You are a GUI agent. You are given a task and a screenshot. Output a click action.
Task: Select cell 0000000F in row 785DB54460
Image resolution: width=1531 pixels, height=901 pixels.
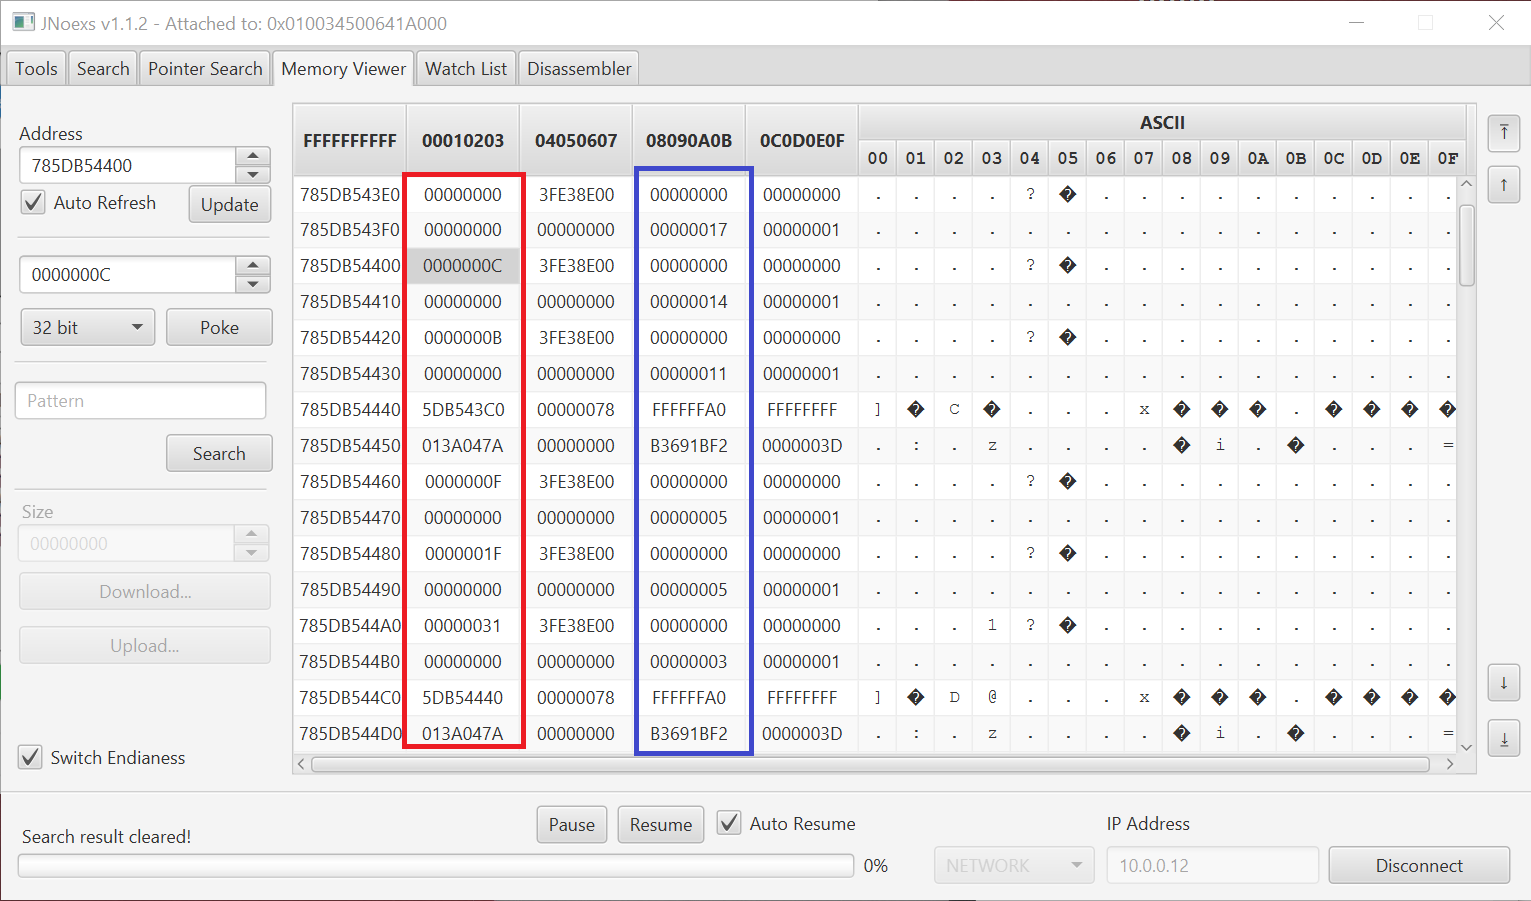tap(463, 482)
